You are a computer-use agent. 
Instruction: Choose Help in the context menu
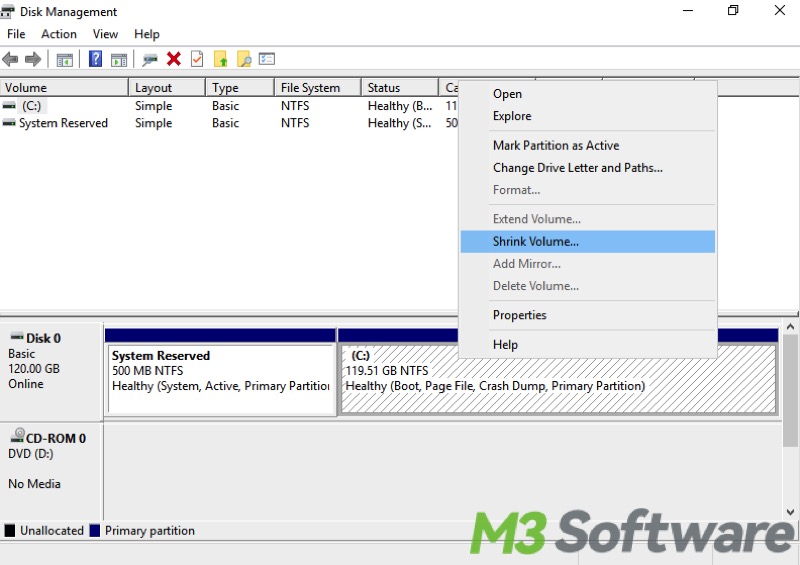click(588, 345)
